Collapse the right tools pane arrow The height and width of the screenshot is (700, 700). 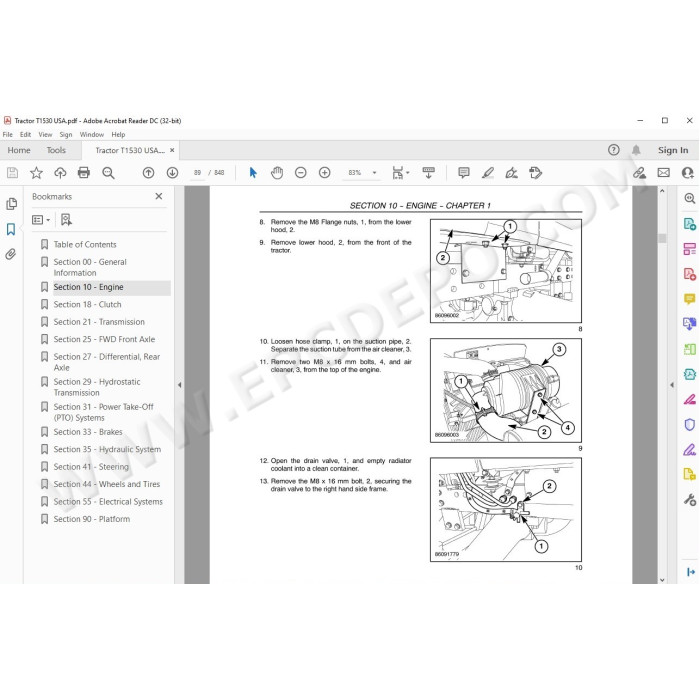[x=672, y=385]
